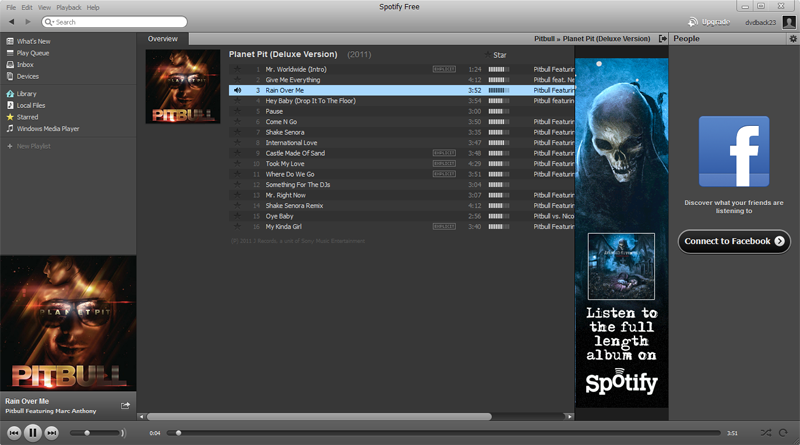Viewport: 800px width, 445px height.
Task: Click the song progress seek bar
Action: [444, 433]
